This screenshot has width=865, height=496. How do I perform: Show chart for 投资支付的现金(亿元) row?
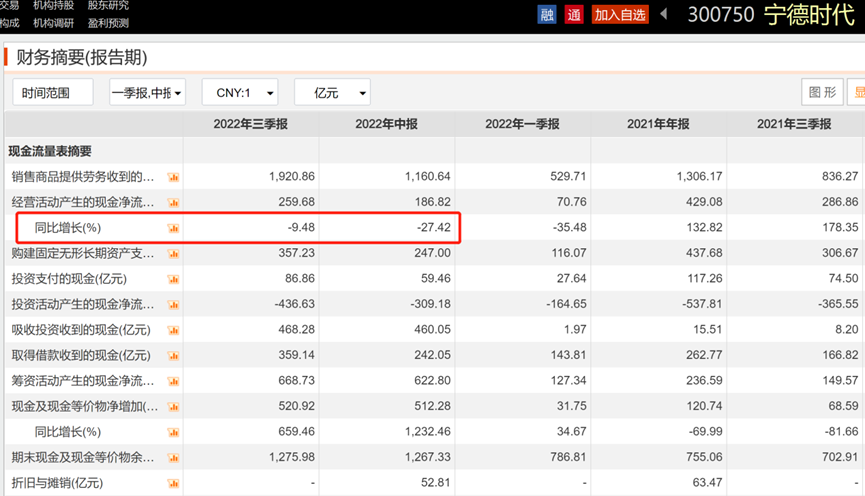(x=173, y=279)
